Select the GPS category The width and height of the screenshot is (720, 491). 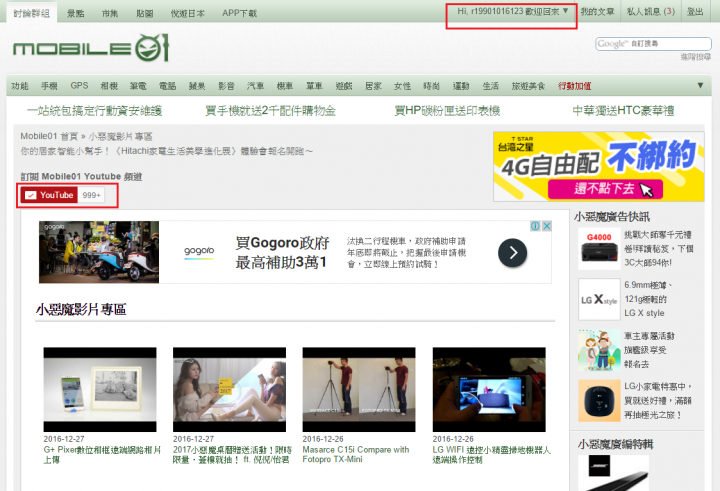point(79,85)
